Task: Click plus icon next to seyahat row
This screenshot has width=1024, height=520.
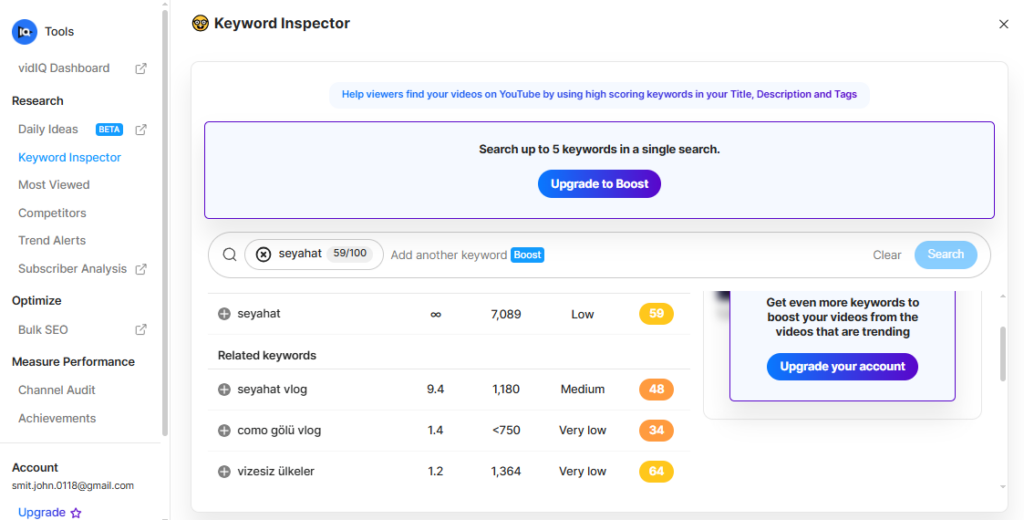Action: pyautogui.click(x=224, y=314)
